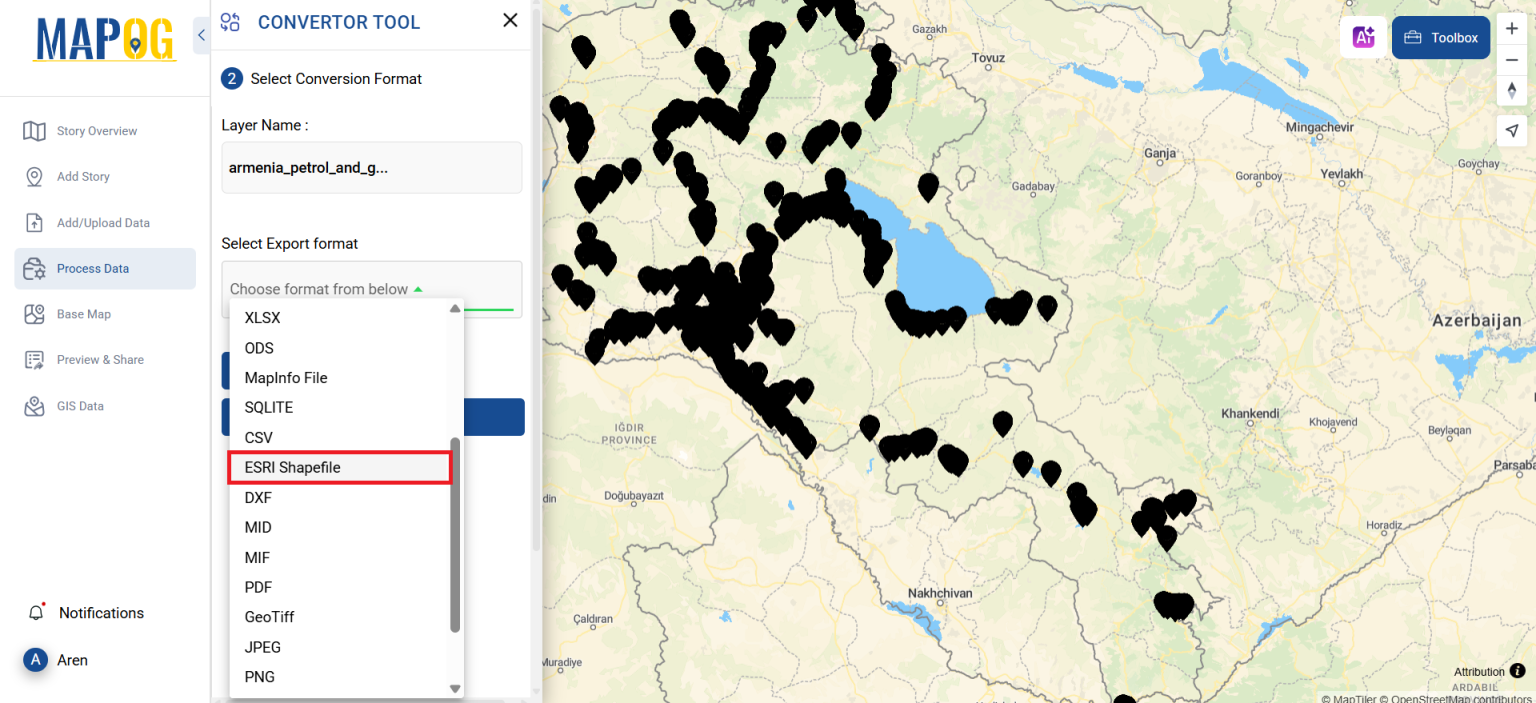Collapse the left sidebar with chevron
The height and width of the screenshot is (703, 1536).
point(200,34)
